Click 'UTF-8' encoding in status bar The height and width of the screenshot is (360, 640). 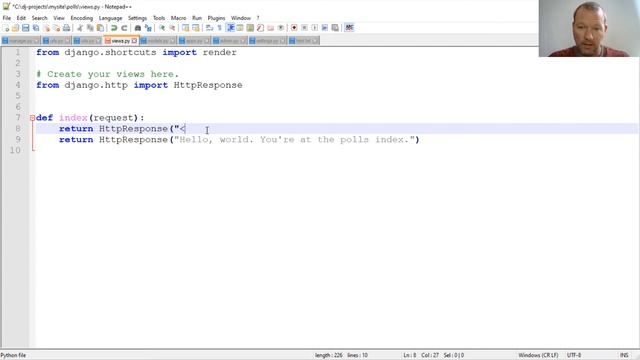pyautogui.click(x=573, y=356)
